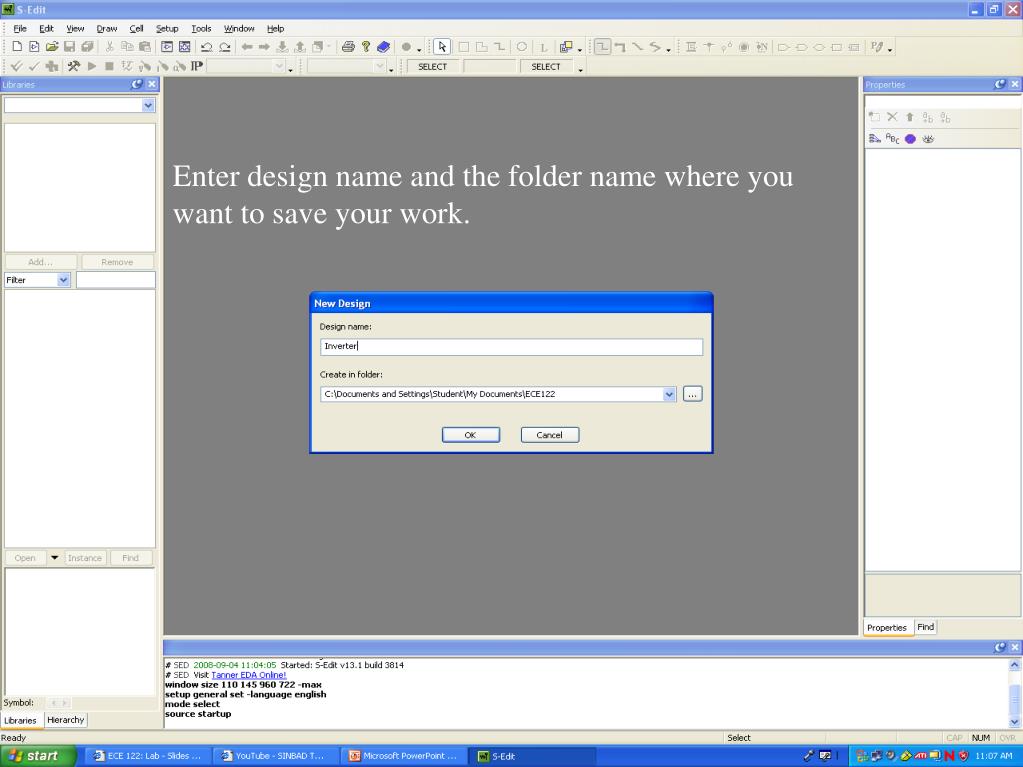
Task: Click the ATI tray icon
Action: pos(921,756)
